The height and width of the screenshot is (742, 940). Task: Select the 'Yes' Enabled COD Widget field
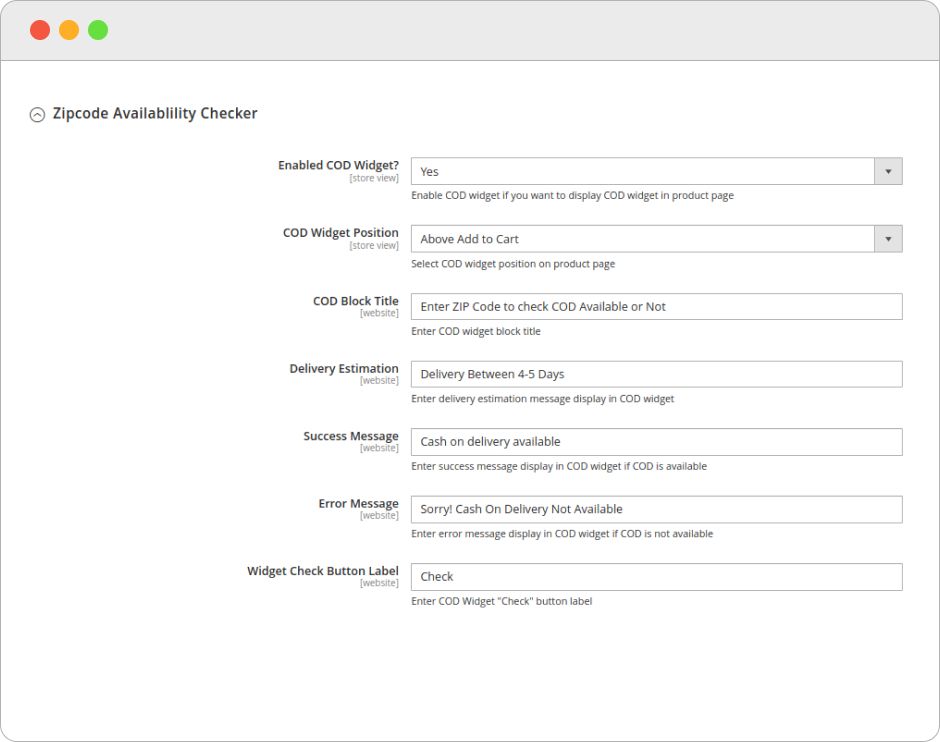642,171
